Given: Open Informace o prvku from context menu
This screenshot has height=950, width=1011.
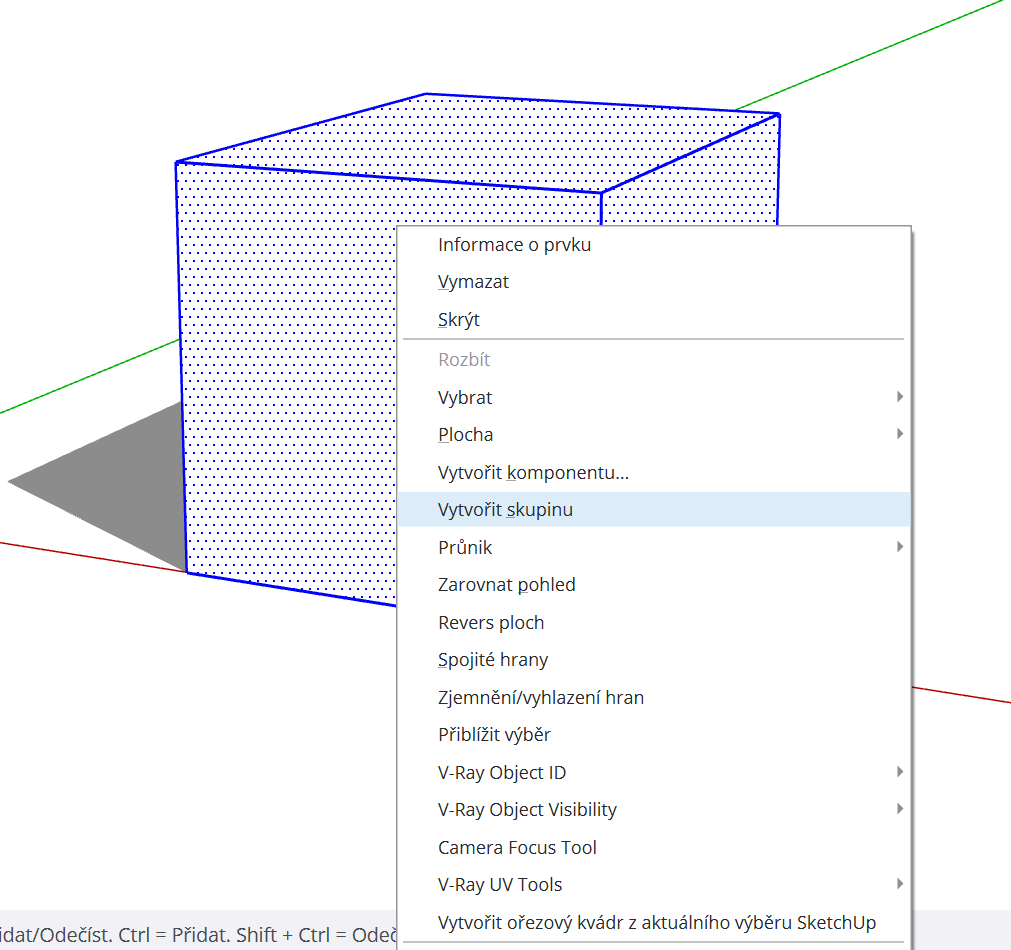Looking at the screenshot, I should click(x=514, y=245).
